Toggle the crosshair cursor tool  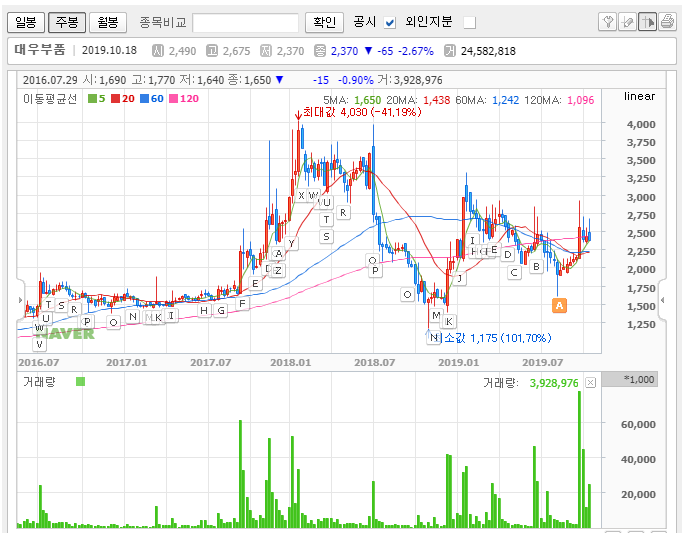[647, 21]
